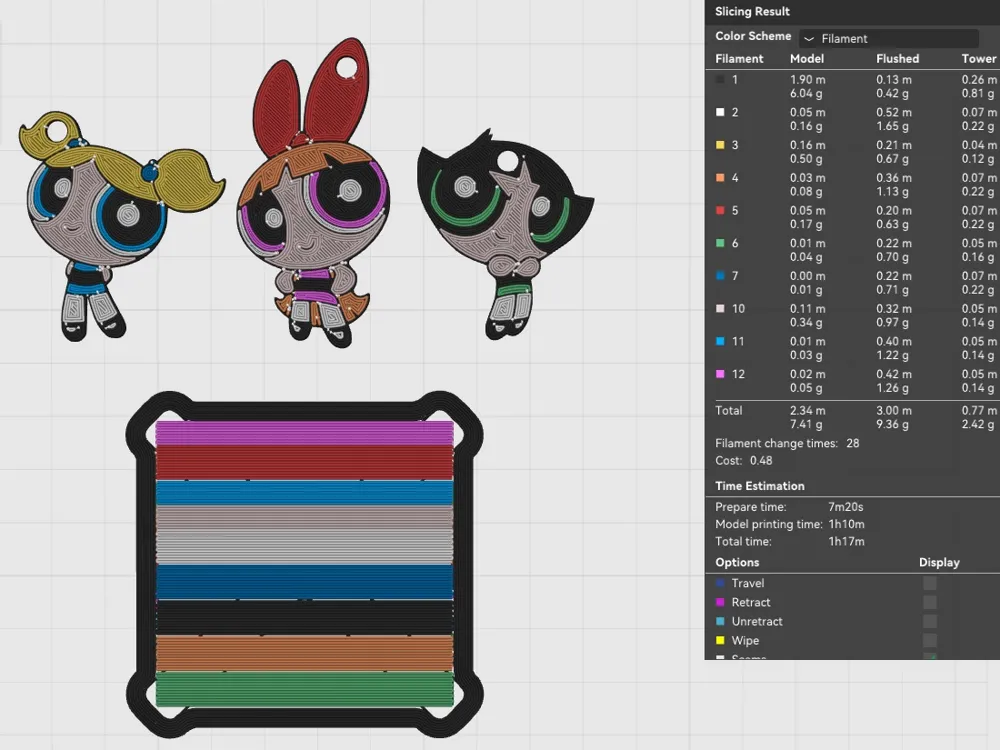This screenshot has height=750, width=1000.
Task: Click the Display column header
Action: click(x=939, y=562)
